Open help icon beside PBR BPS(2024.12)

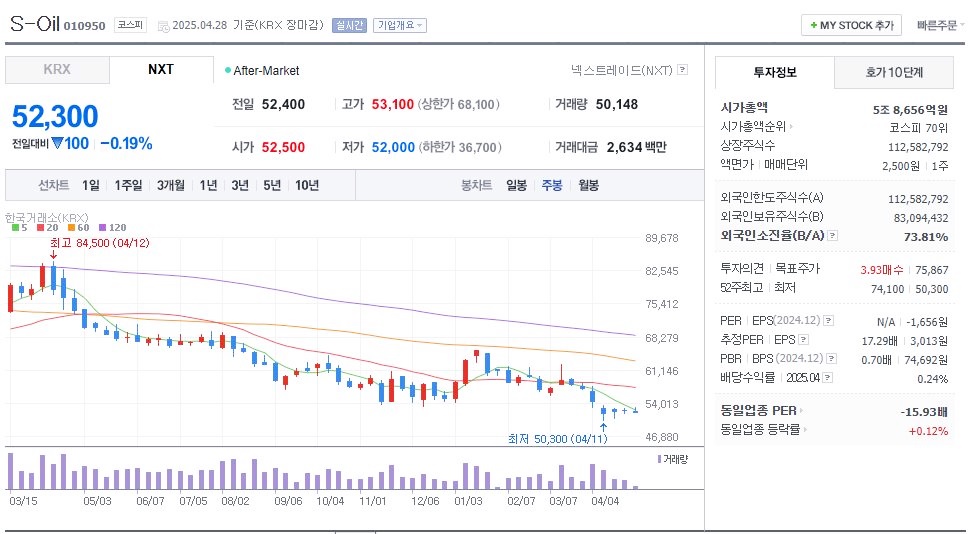click(x=832, y=358)
